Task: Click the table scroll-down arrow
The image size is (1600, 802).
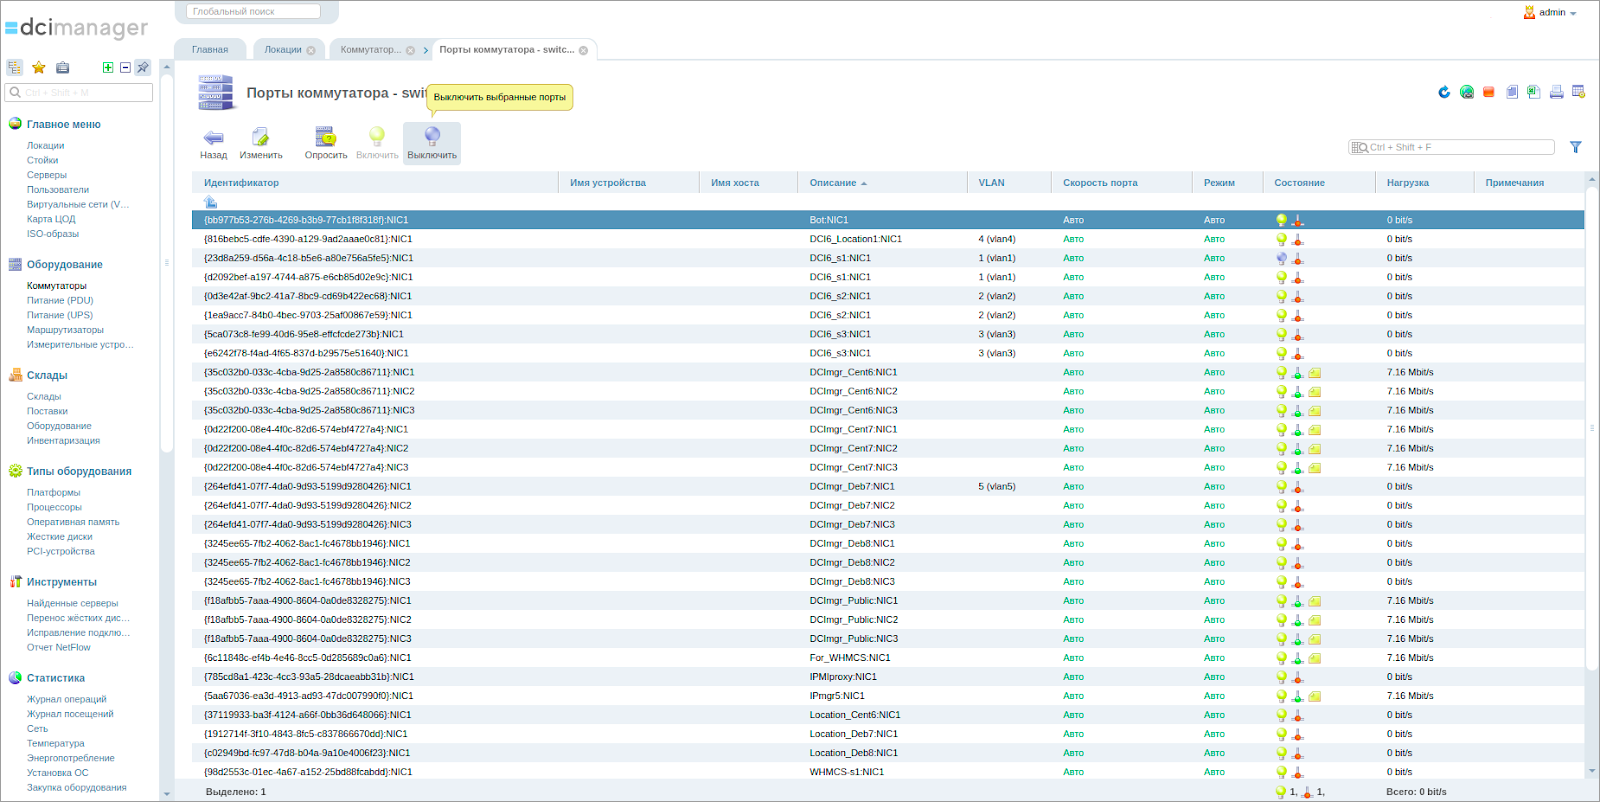Action: [1592, 771]
